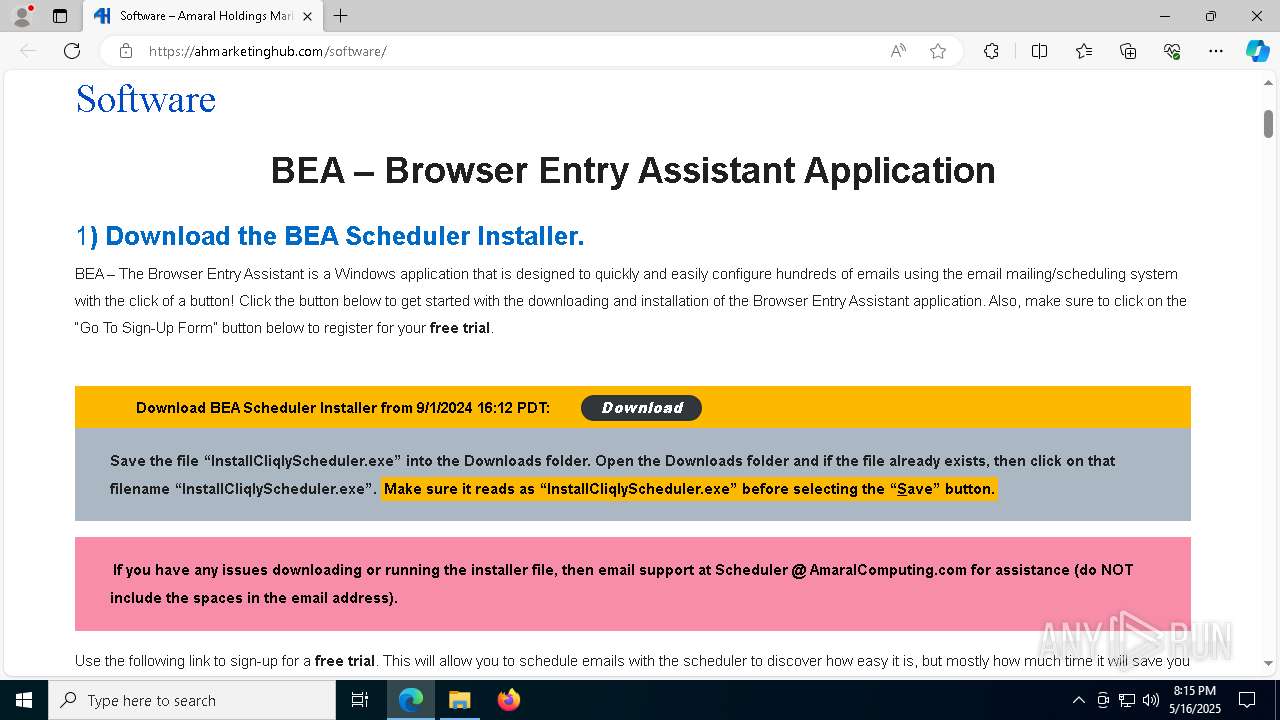The height and width of the screenshot is (720, 1280).
Task: Open Settings and more ellipsis menu
Action: (1216, 51)
